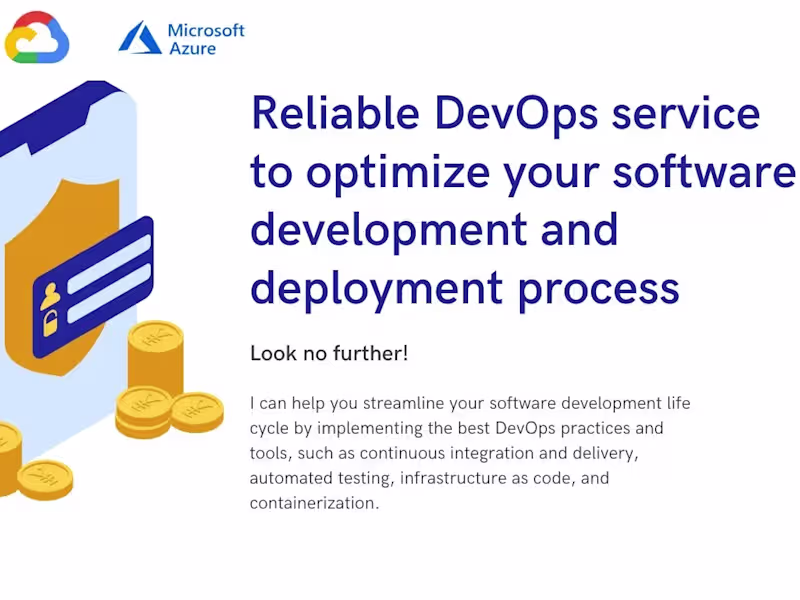The height and width of the screenshot is (600, 800).
Task: Click the "to optimize your software" line
Action: point(523,173)
